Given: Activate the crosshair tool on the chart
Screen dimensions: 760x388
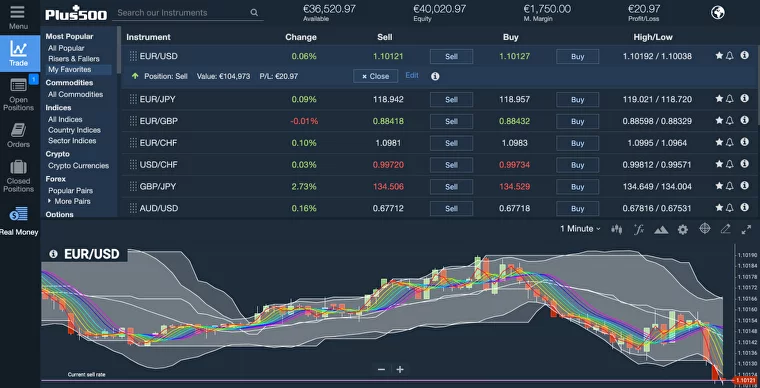Looking at the screenshot, I should point(705,229).
